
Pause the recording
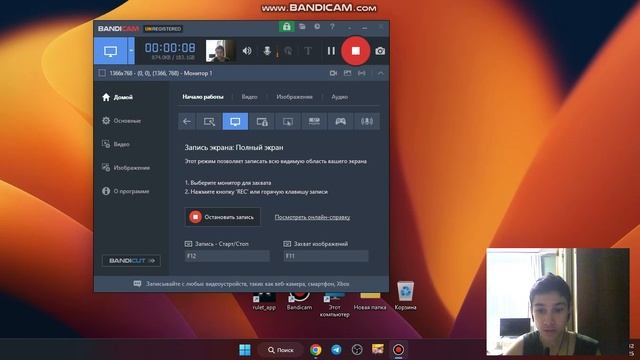click(x=331, y=51)
